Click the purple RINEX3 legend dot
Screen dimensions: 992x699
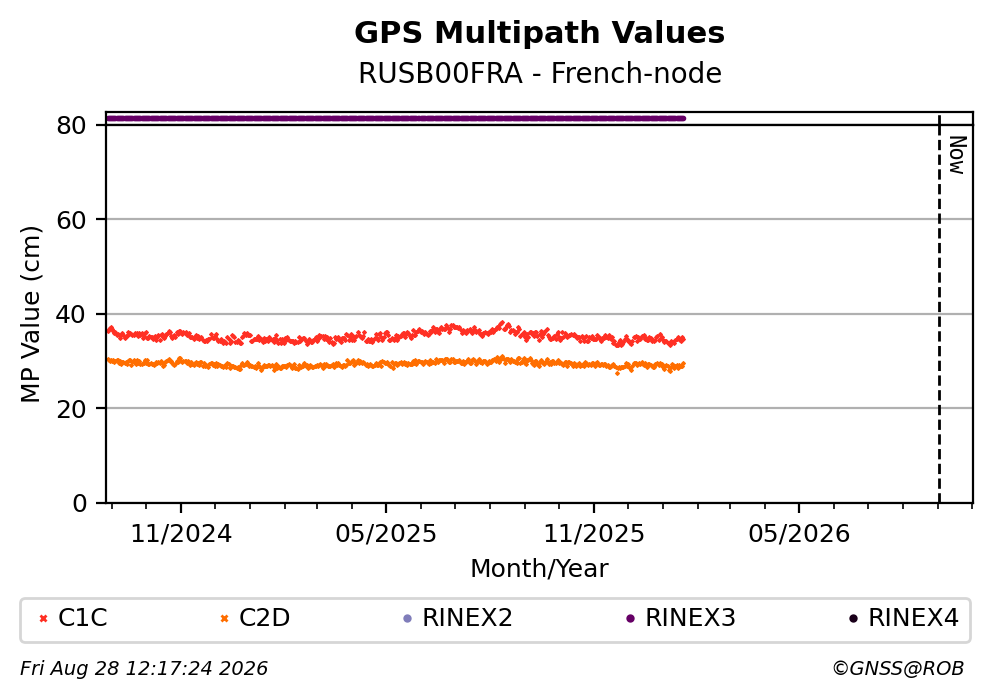[x=630, y=619]
